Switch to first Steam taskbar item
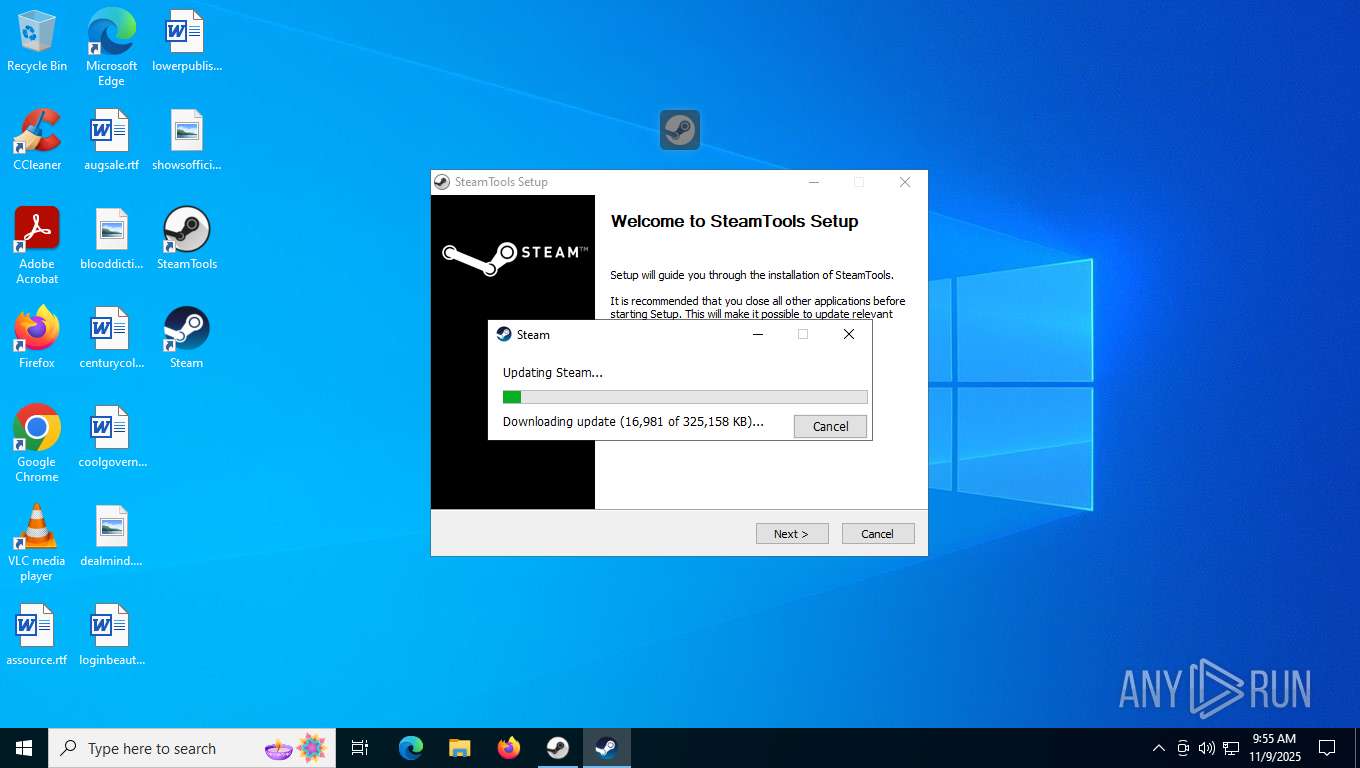The image size is (1360, 768). [558, 748]
